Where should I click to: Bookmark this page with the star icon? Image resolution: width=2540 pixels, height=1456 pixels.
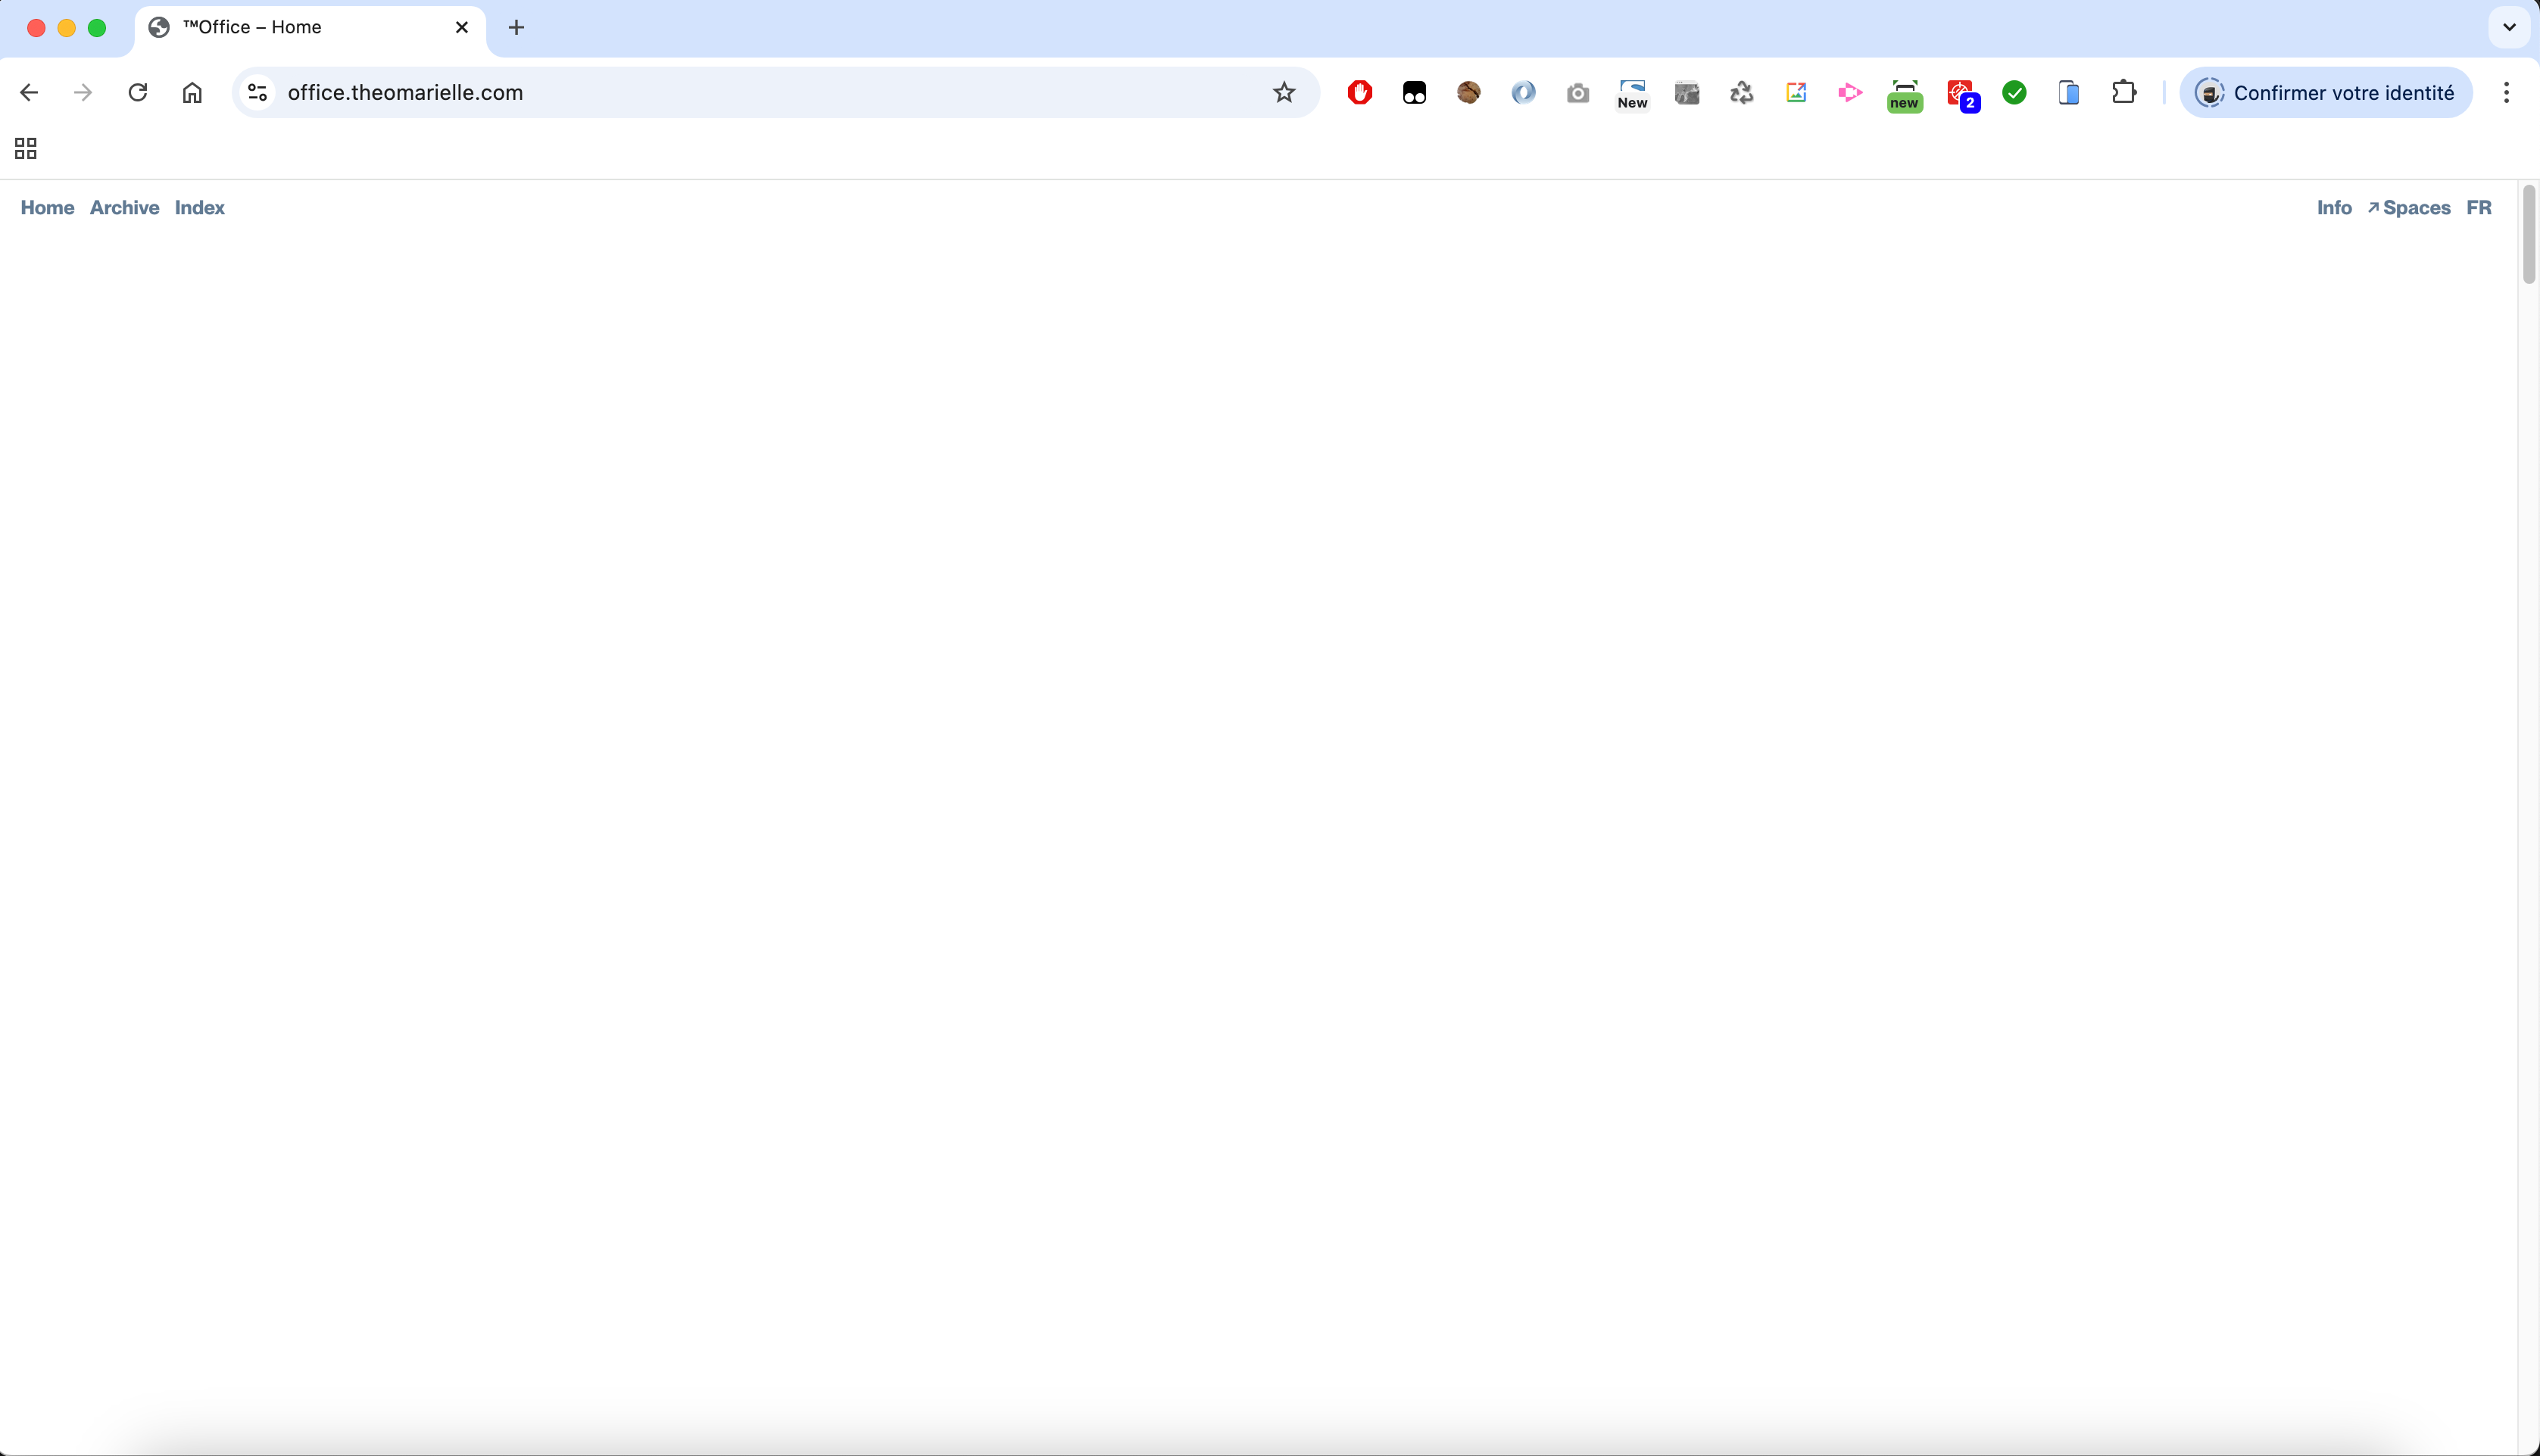[1284, 93]
